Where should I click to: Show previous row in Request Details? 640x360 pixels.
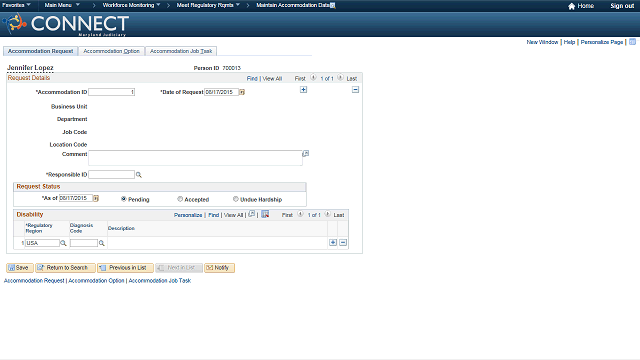pyautogui.click(x=313, y=77)
